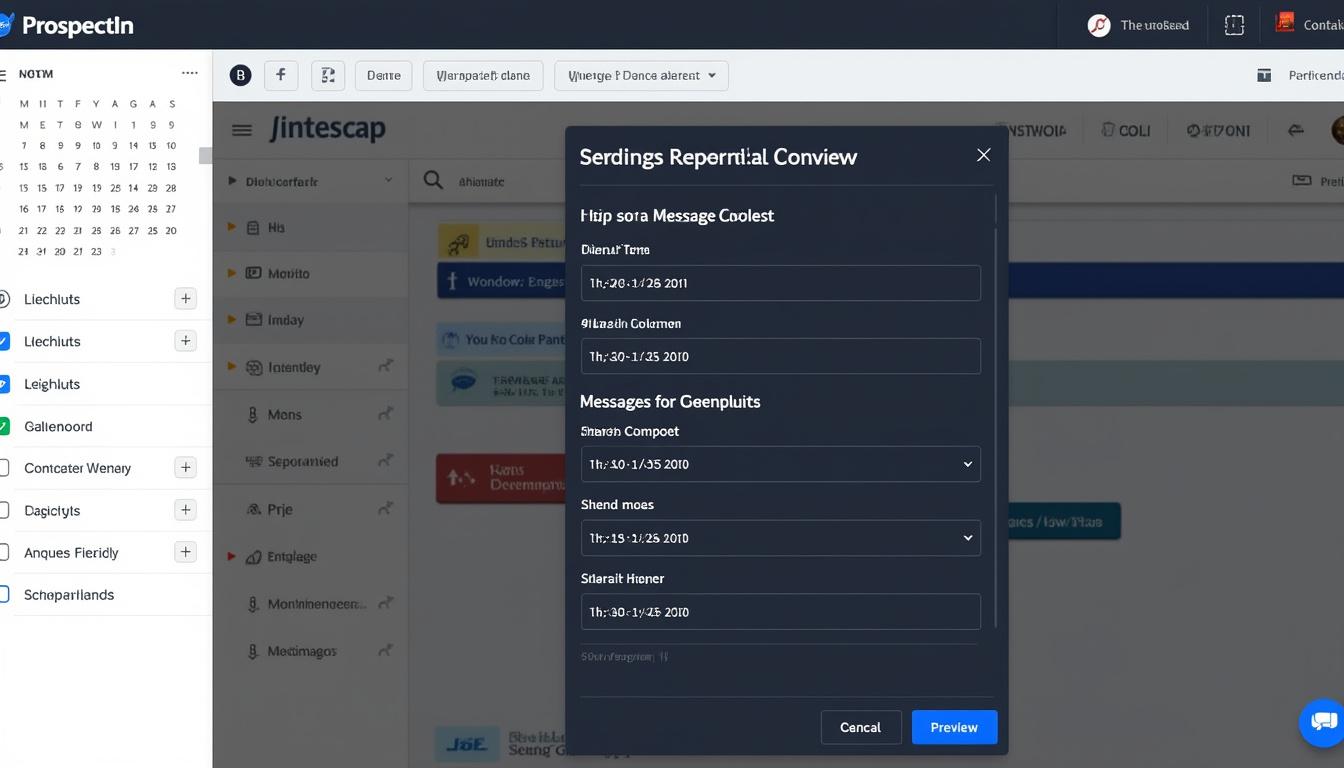Viewport: 1344px width, 768px height.
Task: Toggle the Gallenoord green checkbox
Action: point(4,426)
